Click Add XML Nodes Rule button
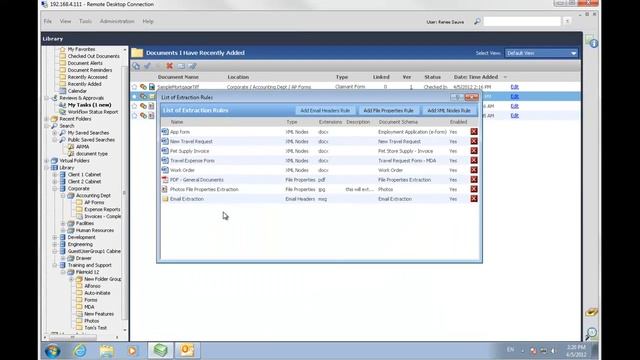The height and width of the screenshot is (360, 640). tap(449, 111)
